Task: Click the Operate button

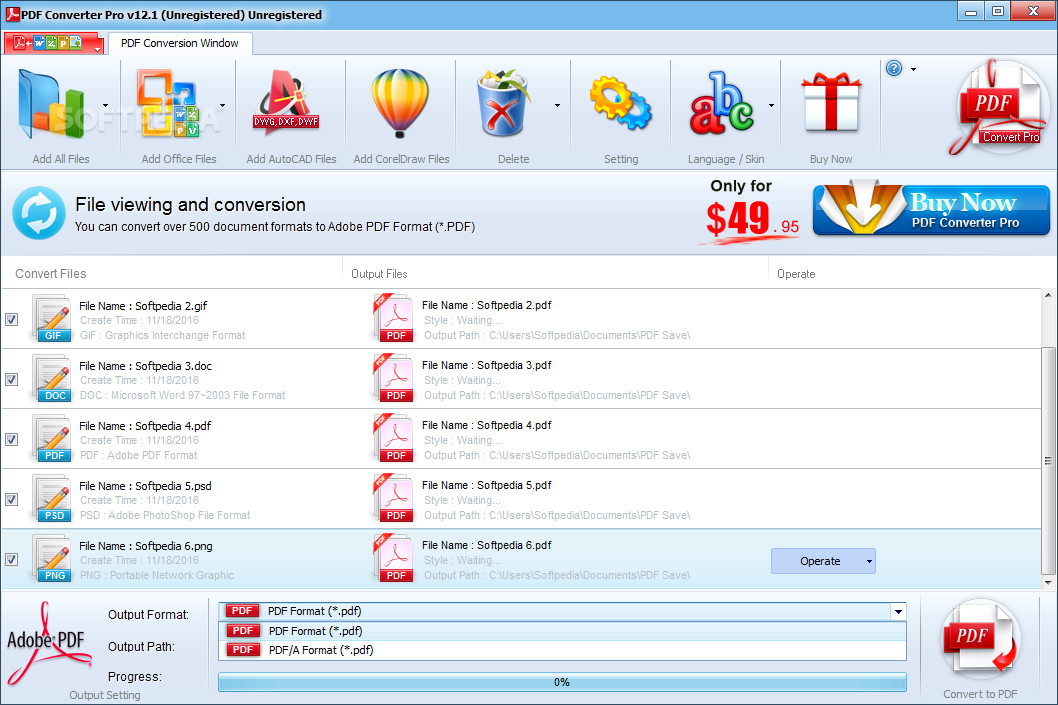Action: coord(823,561)
